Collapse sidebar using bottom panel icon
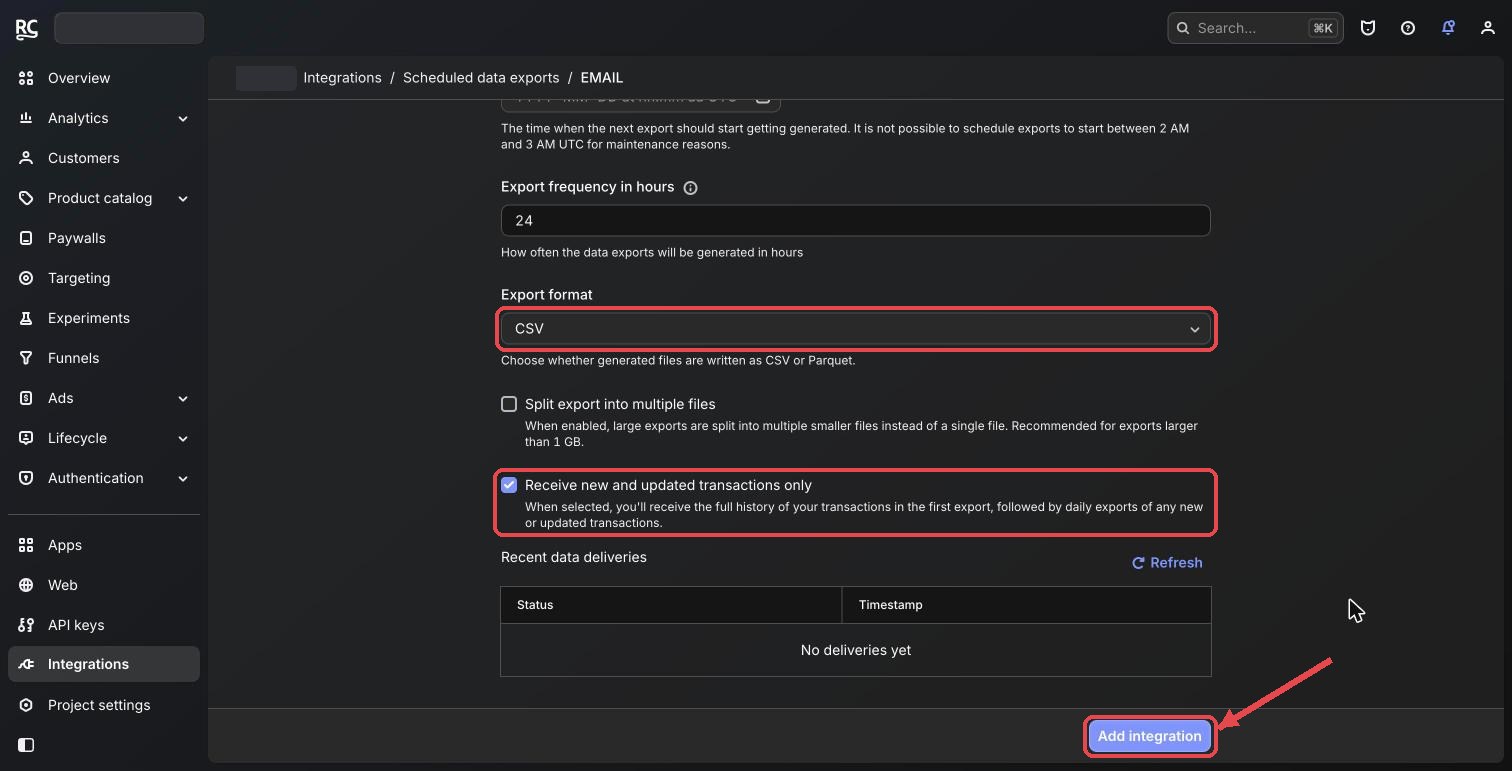Image resolution: width=1512 pixels, height=771 pixels. 26,745
